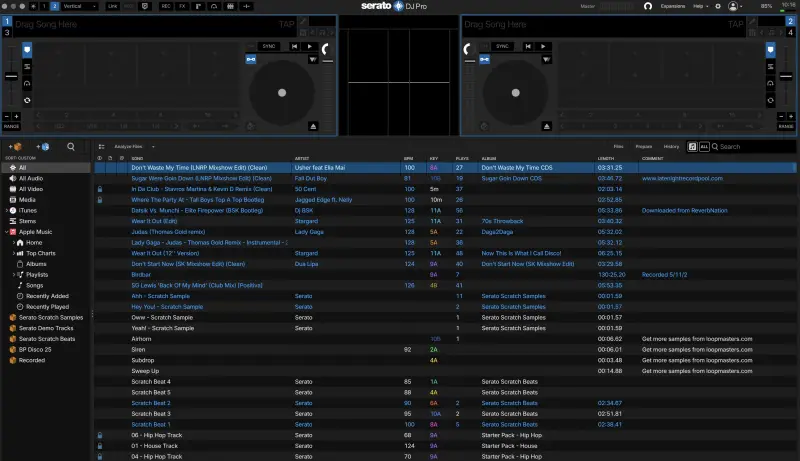The image size is (800, 461).
Task: Switch to the History tab
Action: [671, 147]
